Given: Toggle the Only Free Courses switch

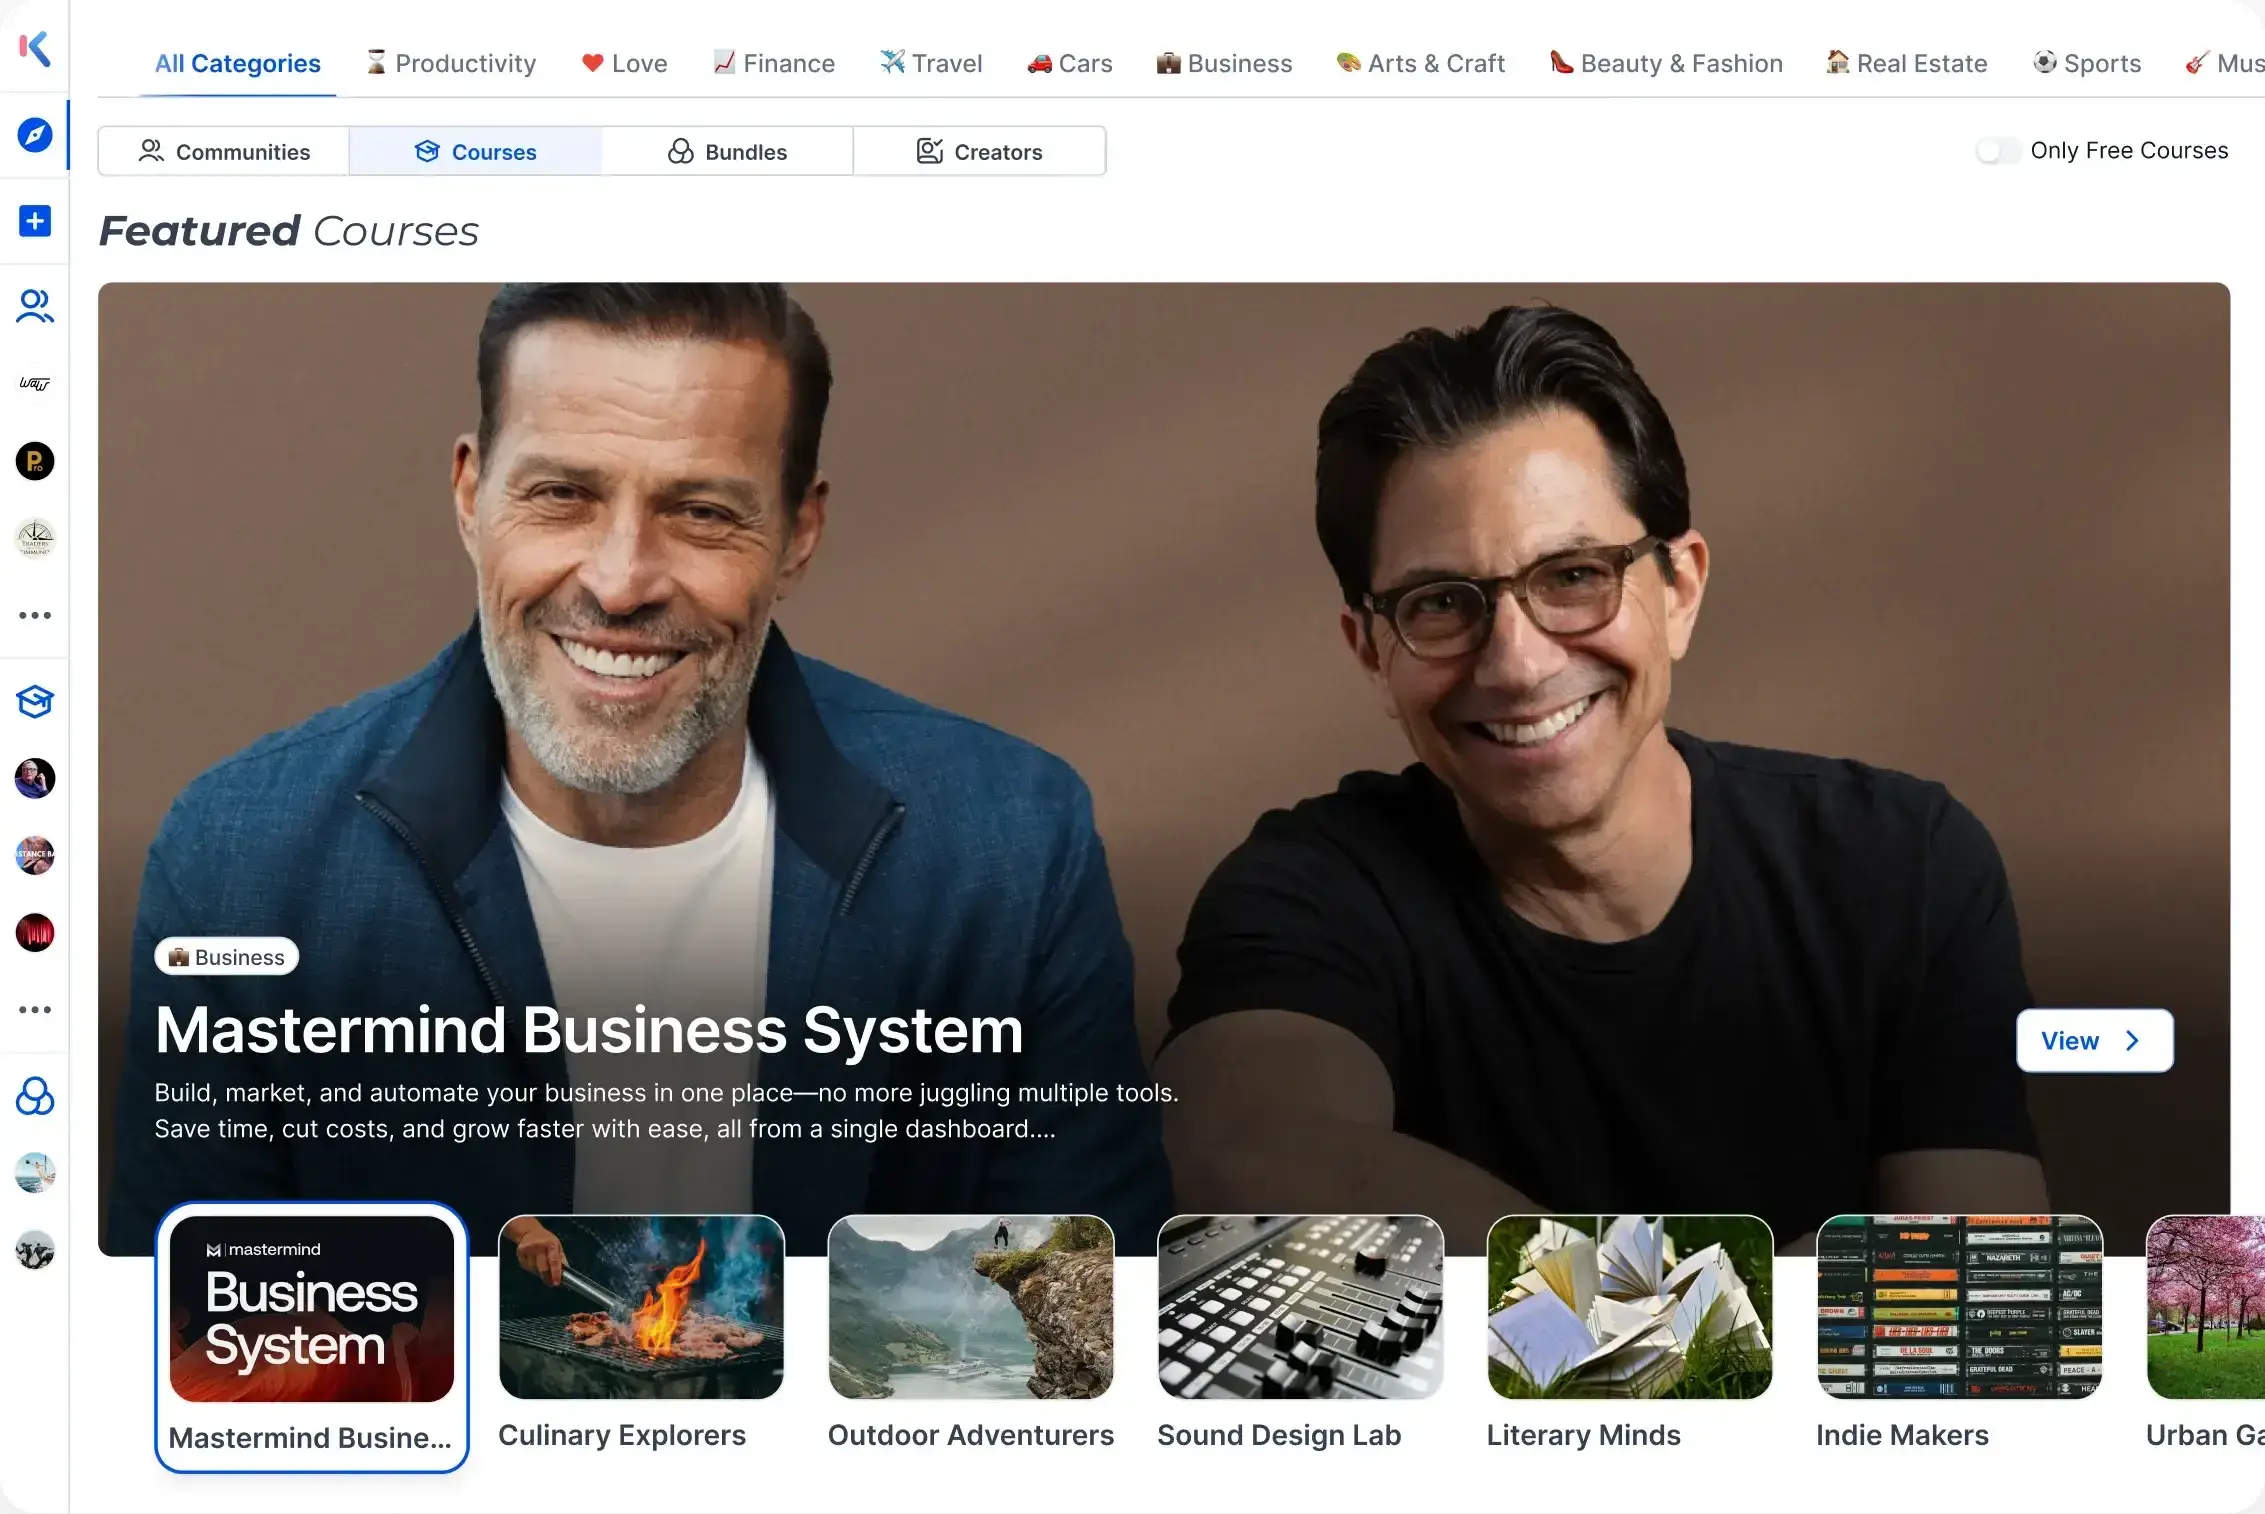Looking at the screenshot, I should pyautogui.click(x=1997, y=151).
